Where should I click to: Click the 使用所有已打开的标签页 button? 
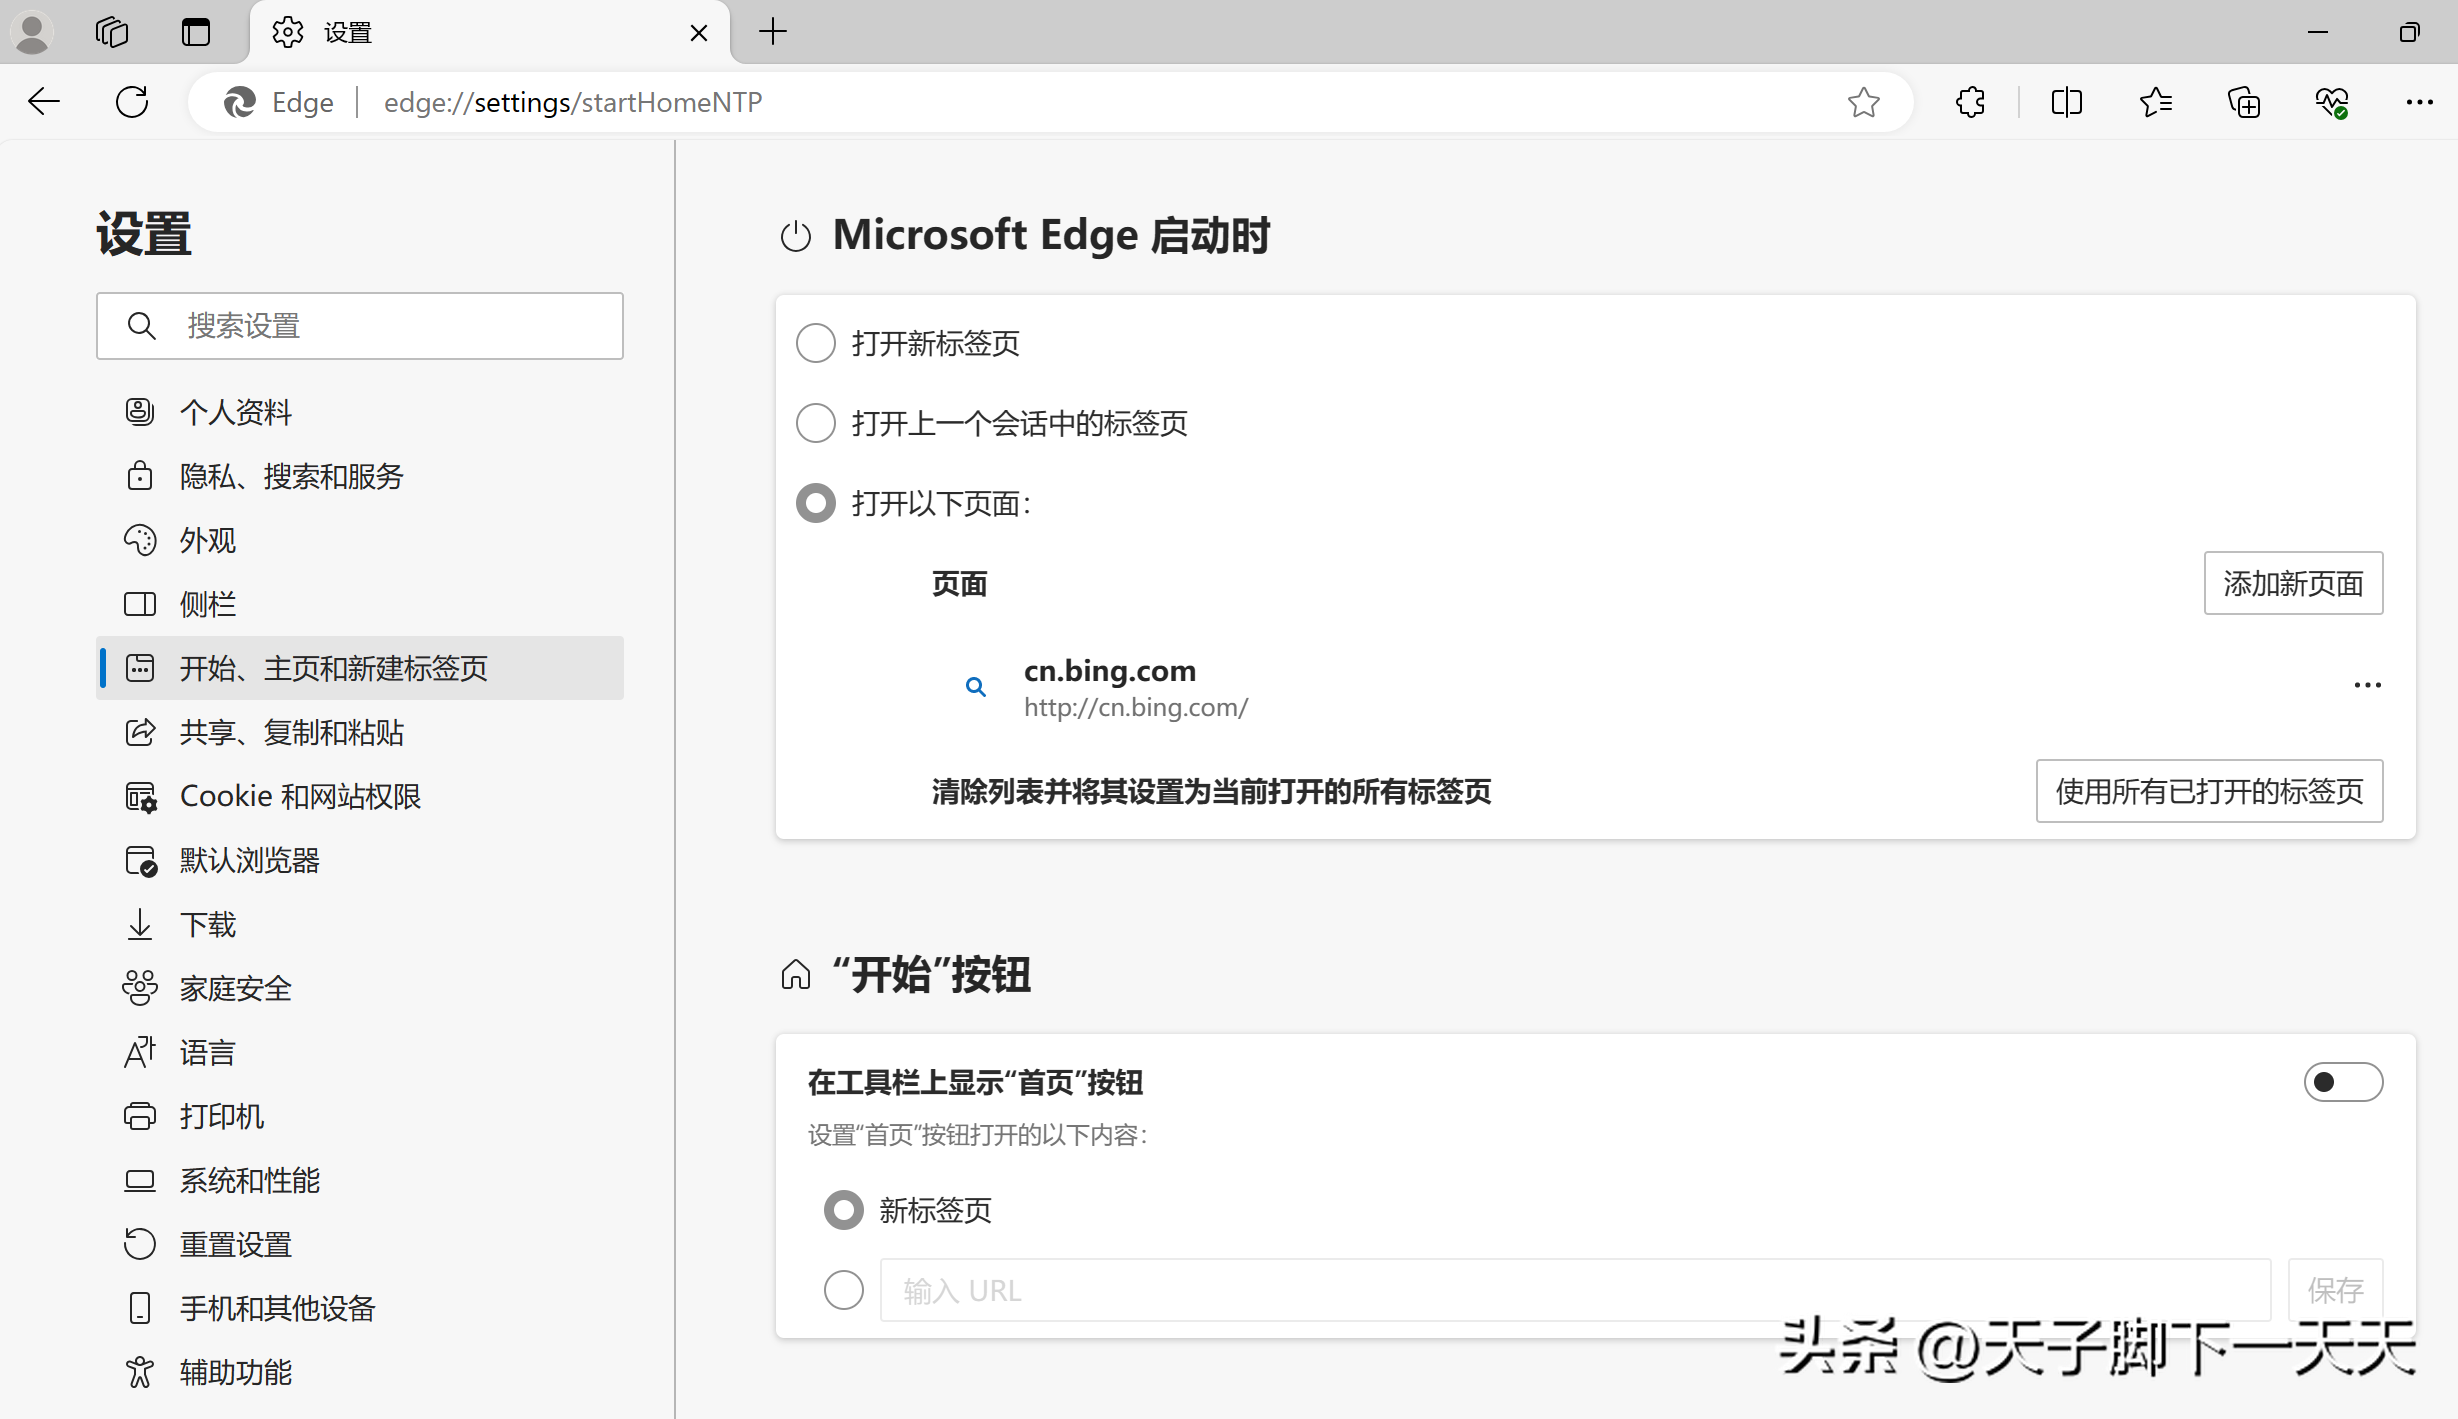[x=2208, y=791]
